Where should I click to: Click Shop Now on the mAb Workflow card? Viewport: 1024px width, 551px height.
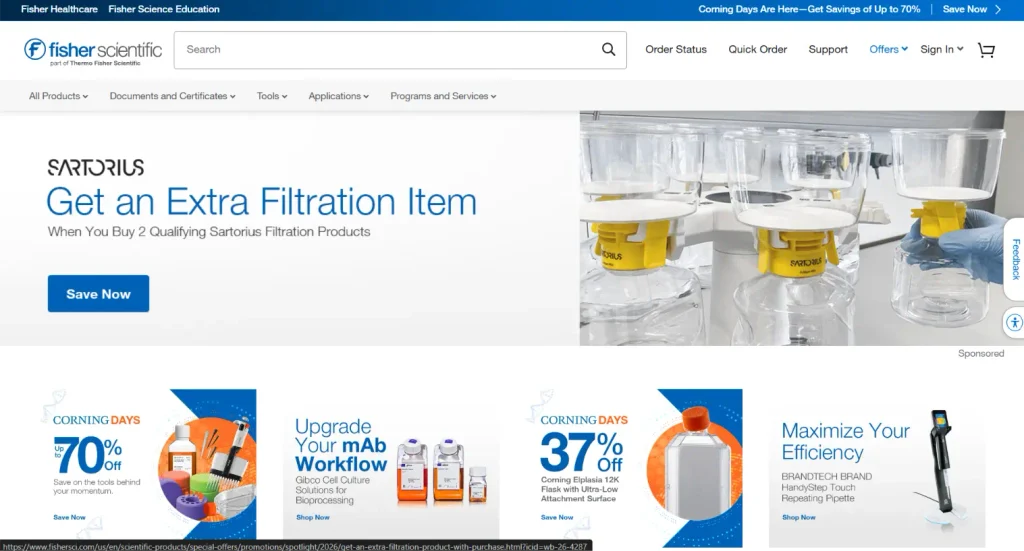(x=313, y=517)
